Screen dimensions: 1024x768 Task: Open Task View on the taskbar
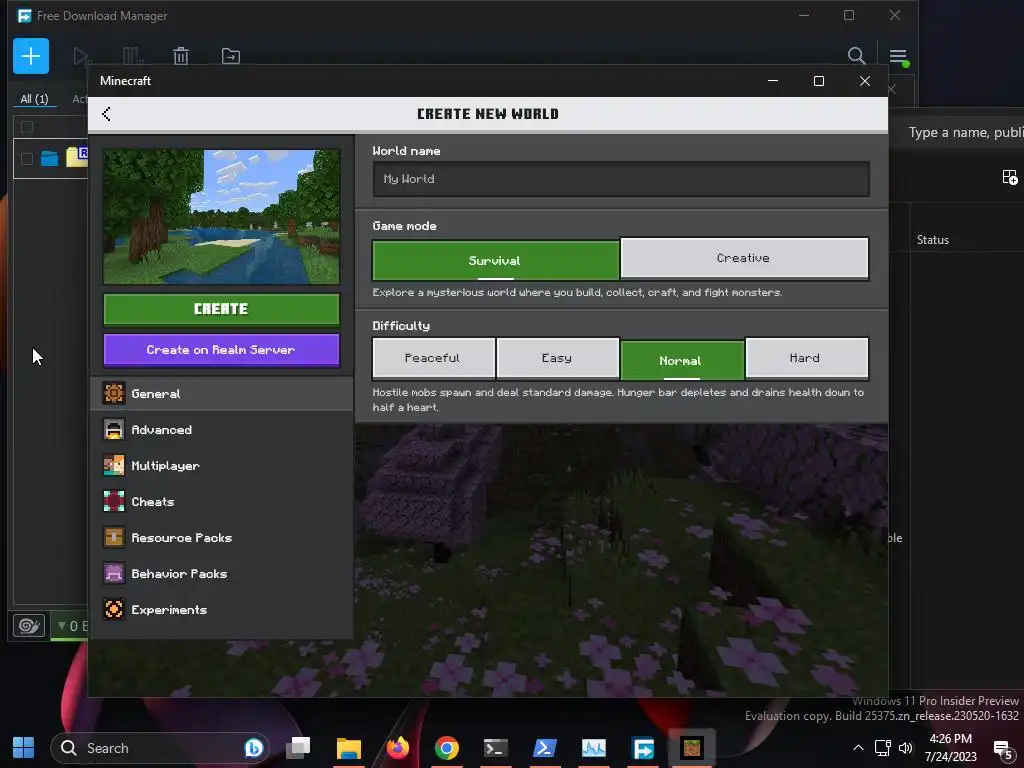tap(298, 748)
